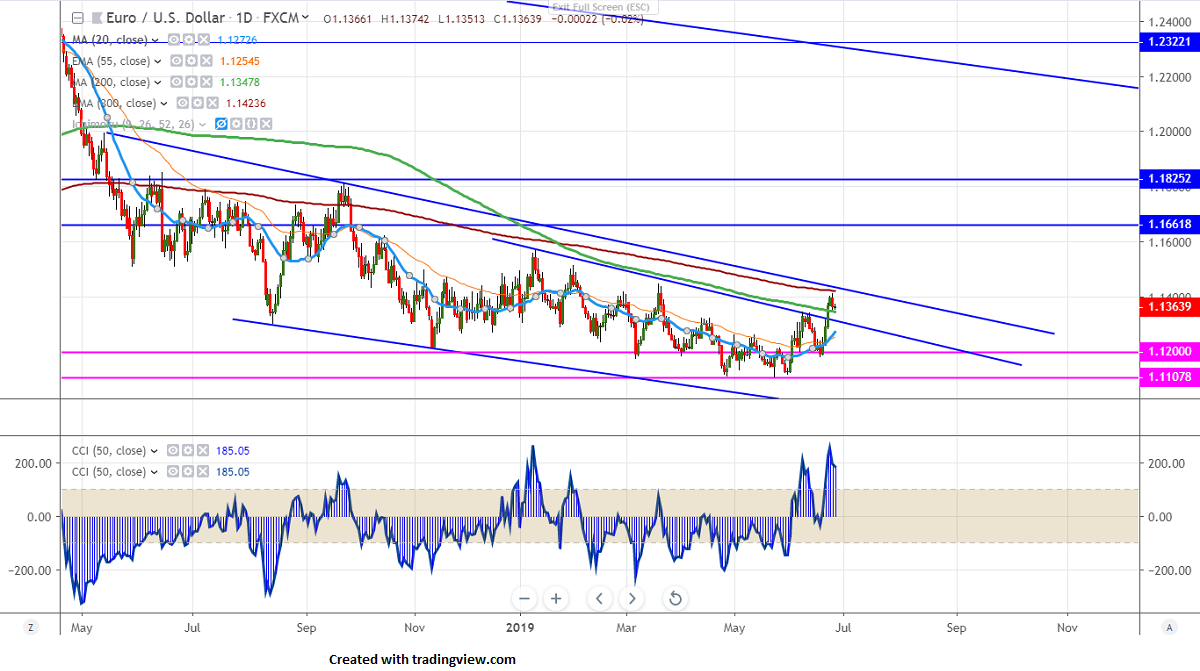Click the red 1.13639 current price label

pyautogui.click(x=1168, y=306)
